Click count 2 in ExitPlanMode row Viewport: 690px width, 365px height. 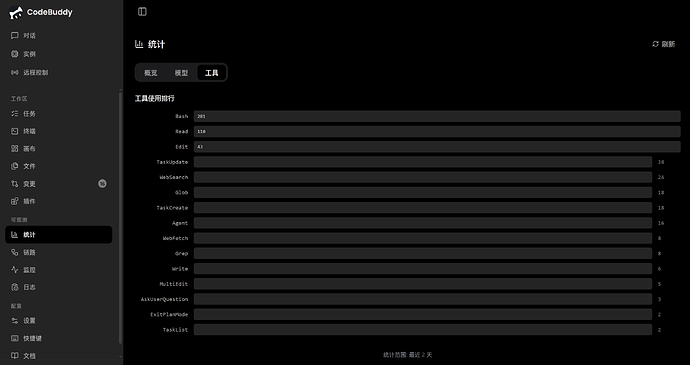click(x=660, y=315)
